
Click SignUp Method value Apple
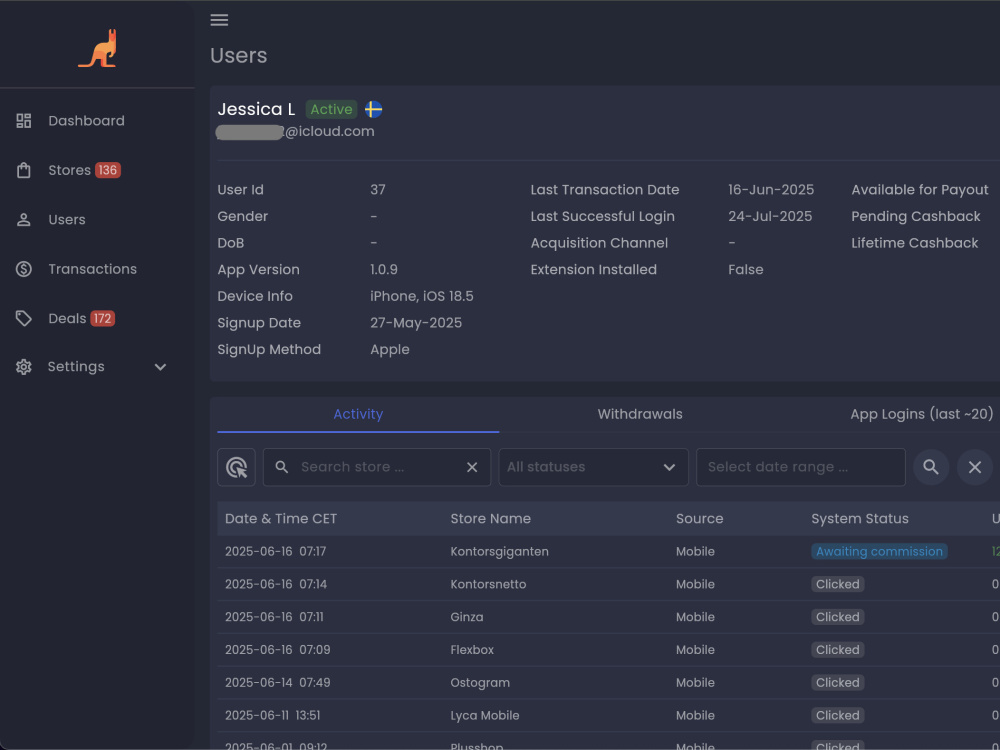pyautogui.click(x=390, y=349)
